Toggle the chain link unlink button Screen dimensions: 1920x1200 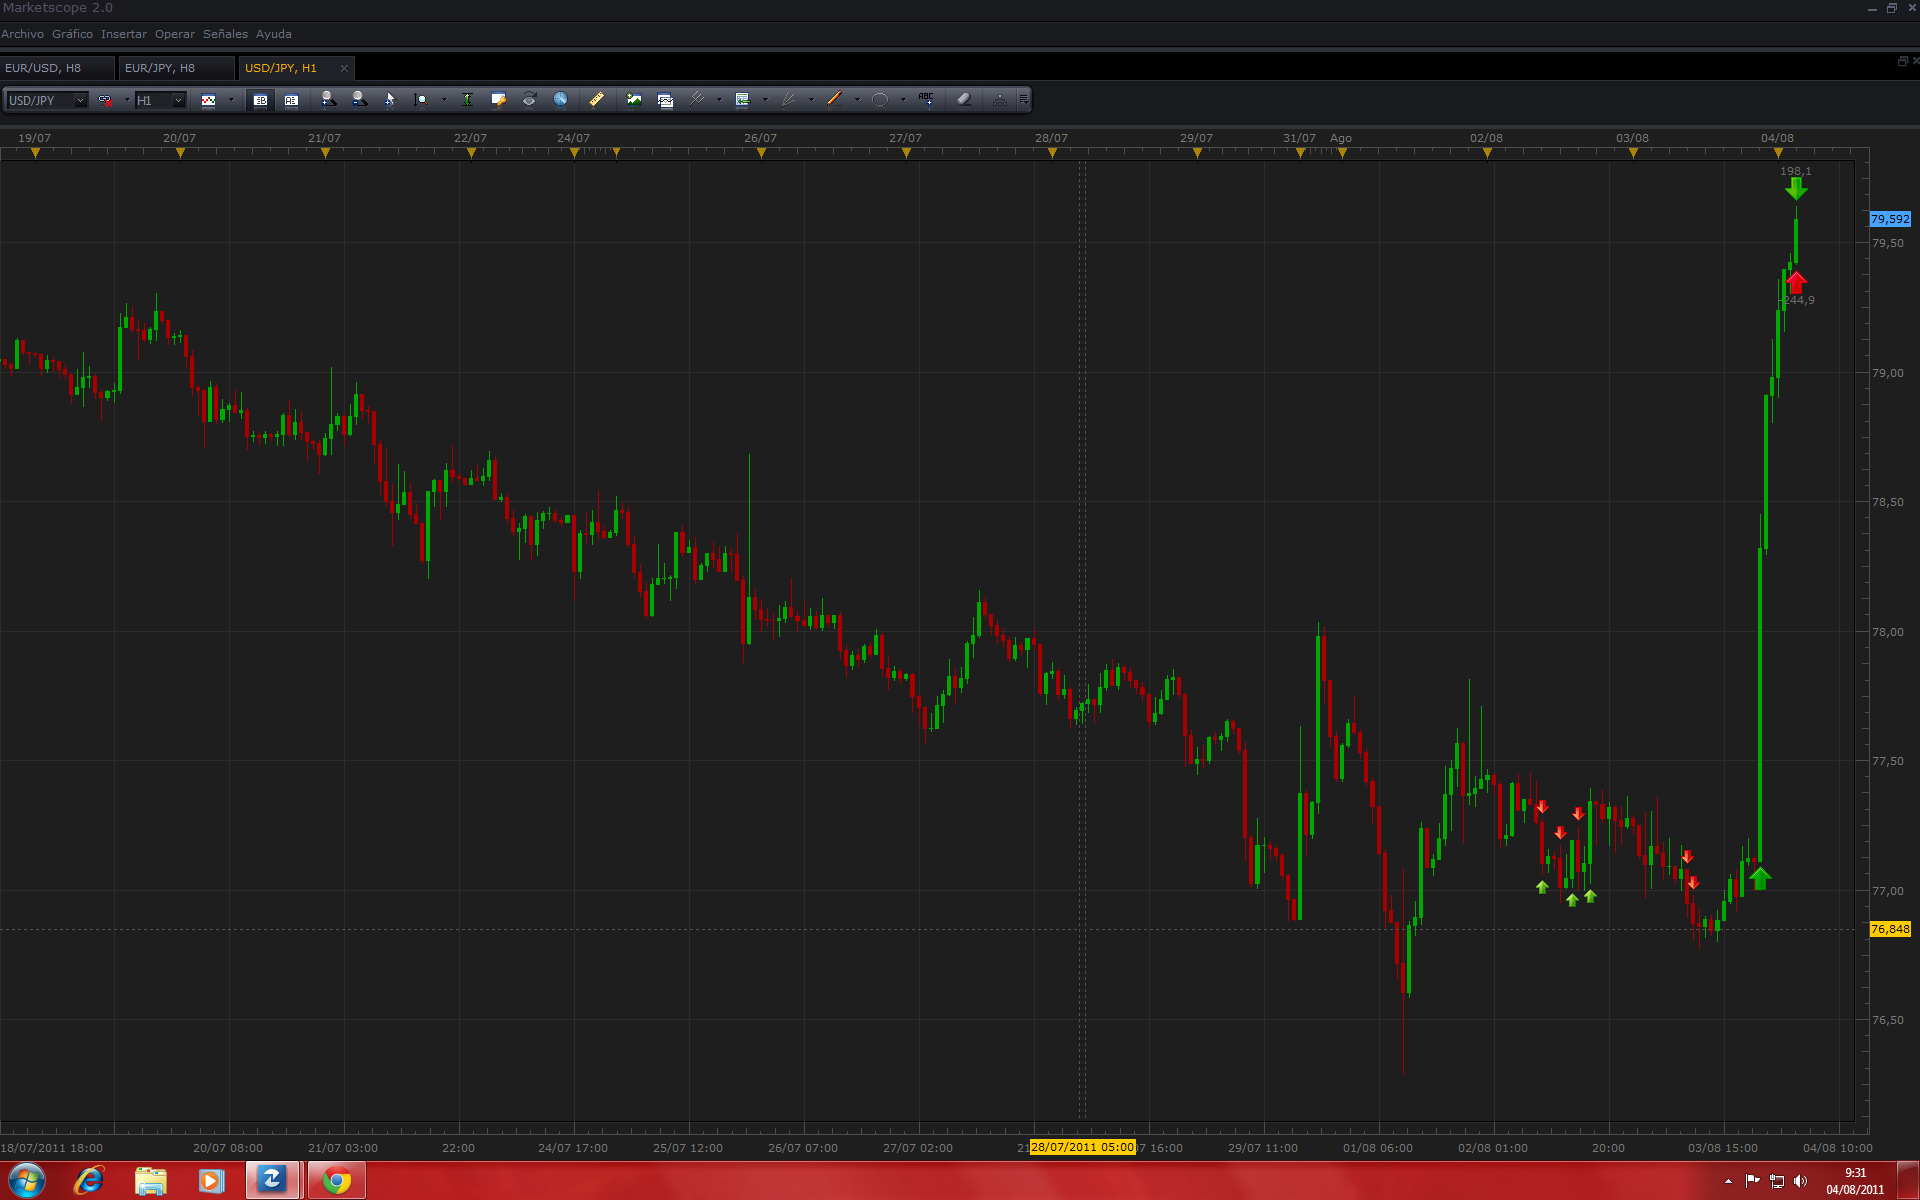coord(105,100)
